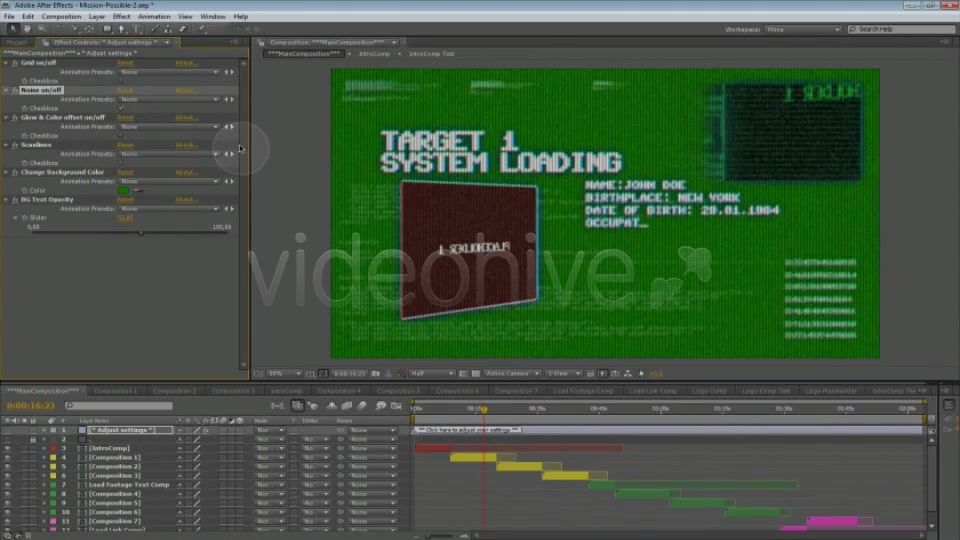This screenshot has height=540, width=960.
Task: Click the timeline current time 0:00:16:23
Action: (31, 405)
